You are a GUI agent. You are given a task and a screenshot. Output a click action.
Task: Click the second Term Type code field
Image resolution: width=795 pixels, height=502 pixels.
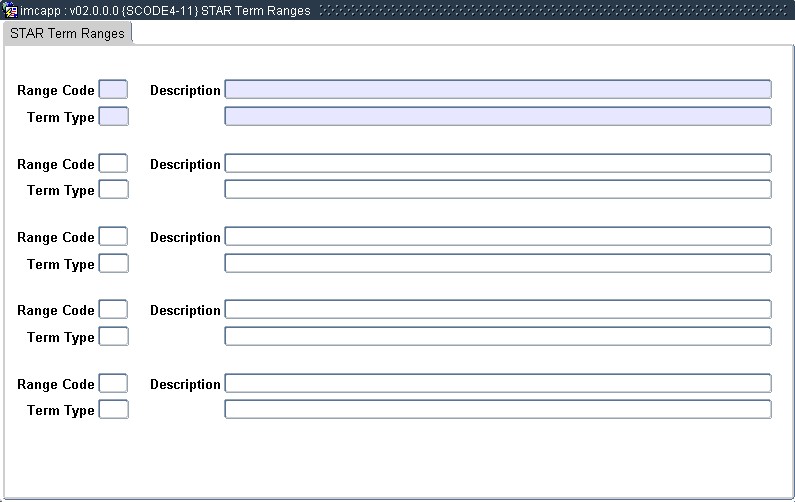[x=114, y=190]
